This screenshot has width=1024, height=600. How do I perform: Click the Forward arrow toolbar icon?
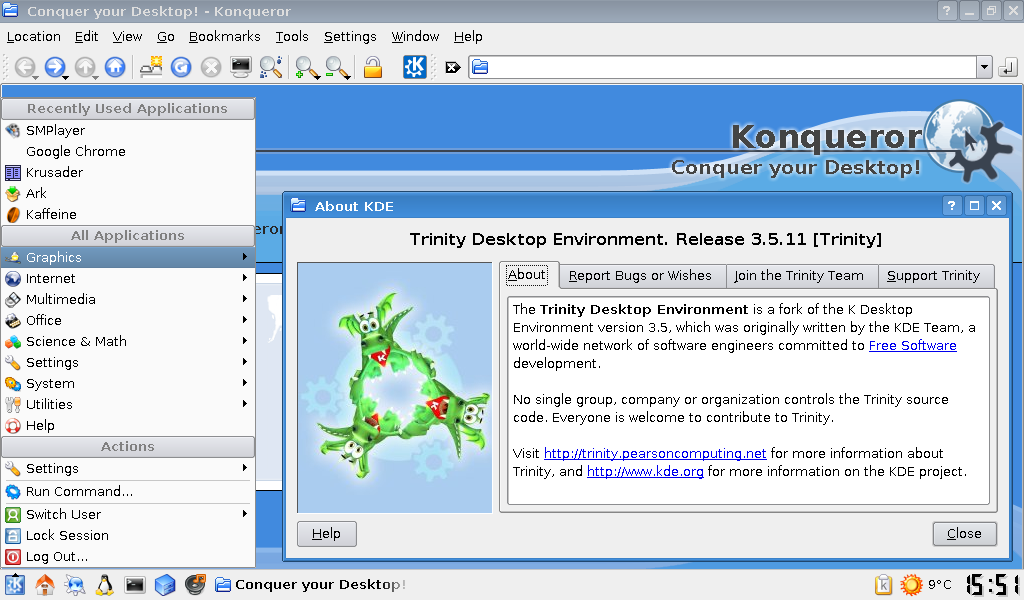55,67
